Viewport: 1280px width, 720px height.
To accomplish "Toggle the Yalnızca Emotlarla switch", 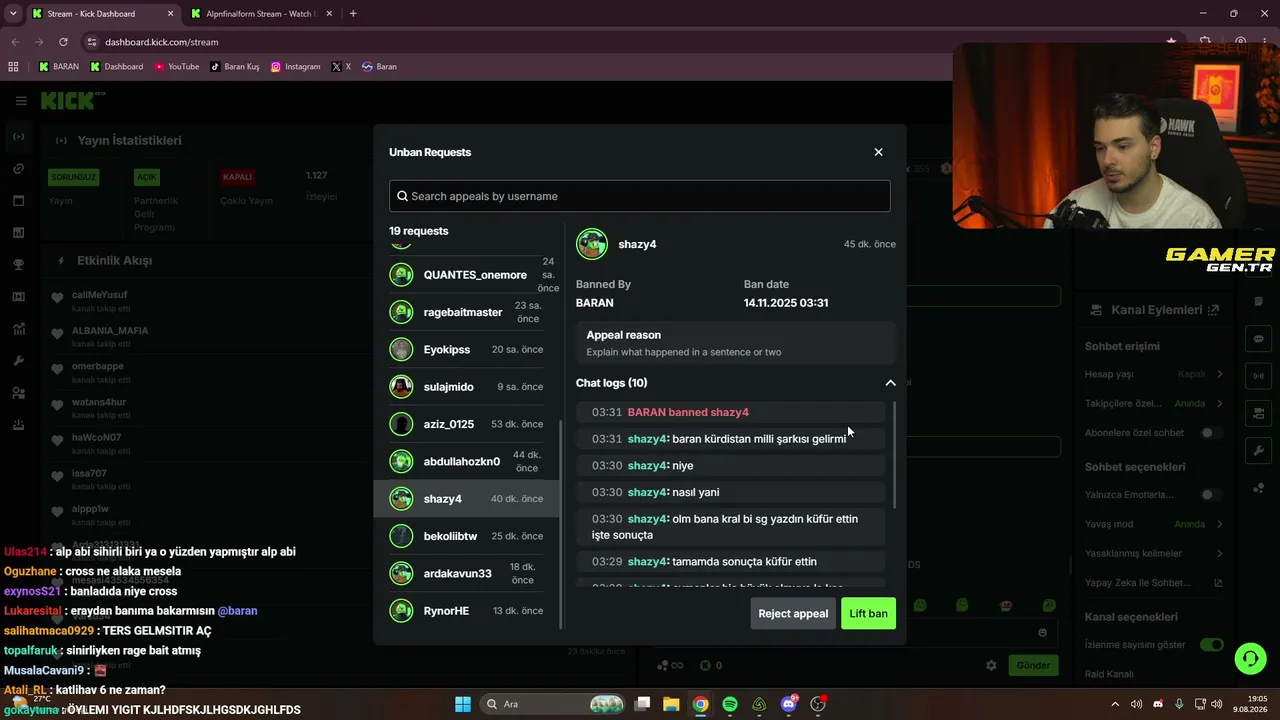I will 1212,495.
